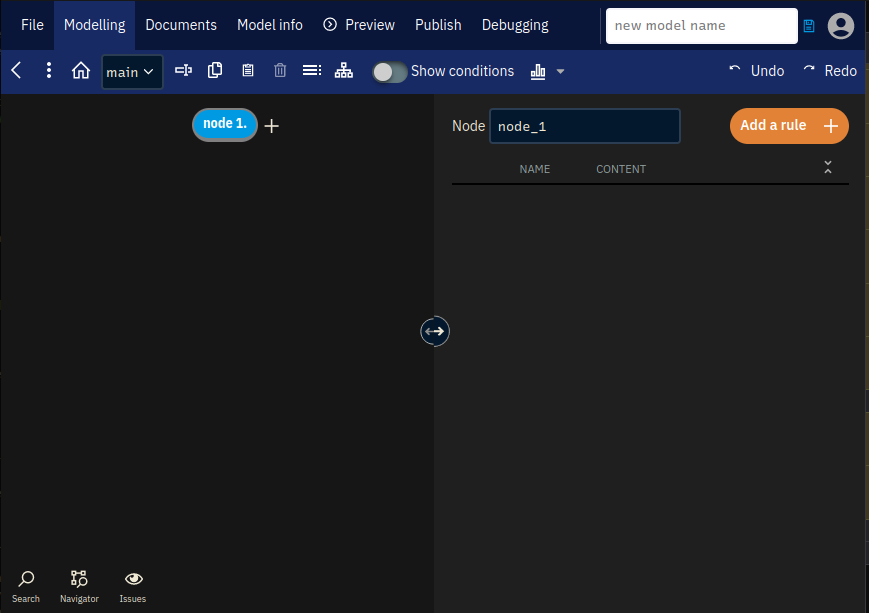This screenshot has height=613, width=869.
Task: Open the File menu
Action: (32, 25)
